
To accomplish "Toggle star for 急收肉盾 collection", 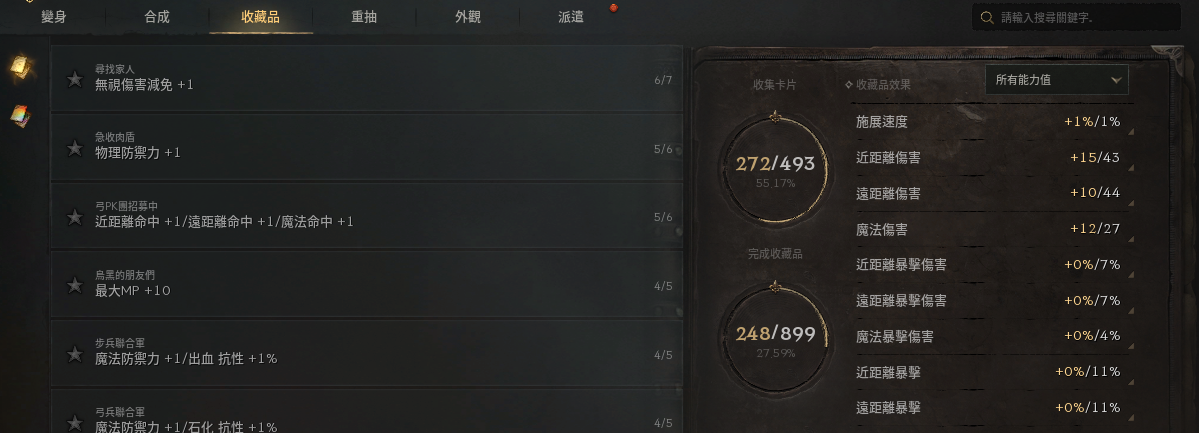I will click(75, 148).
